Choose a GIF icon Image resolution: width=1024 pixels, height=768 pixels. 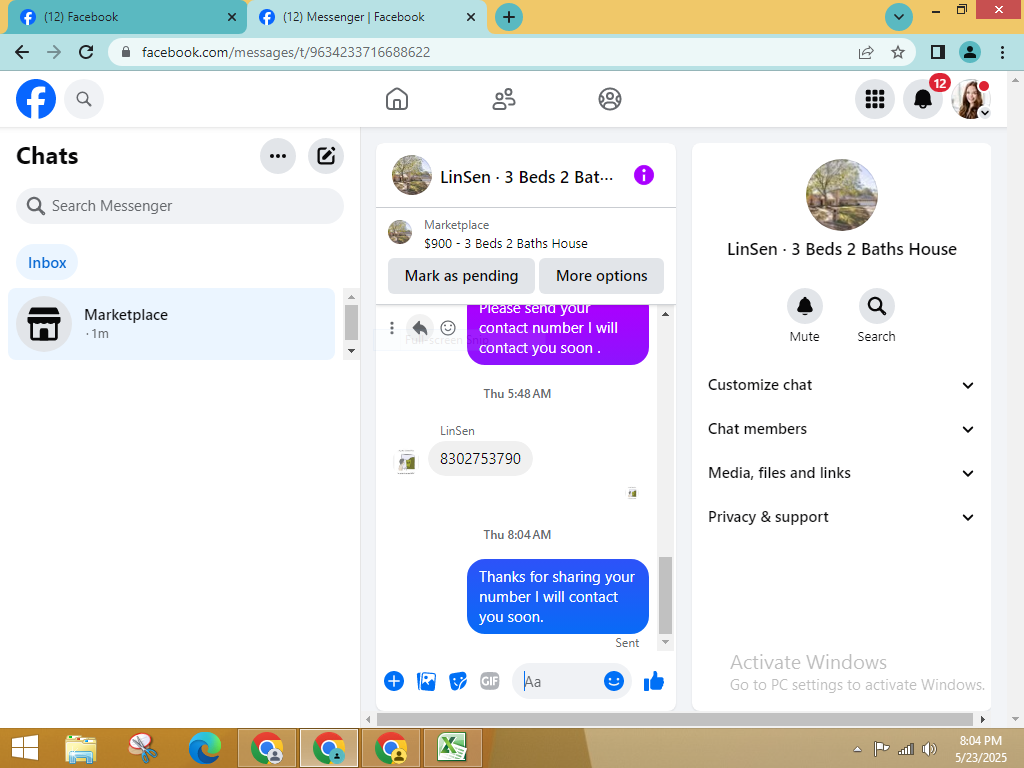coord(489,681)
